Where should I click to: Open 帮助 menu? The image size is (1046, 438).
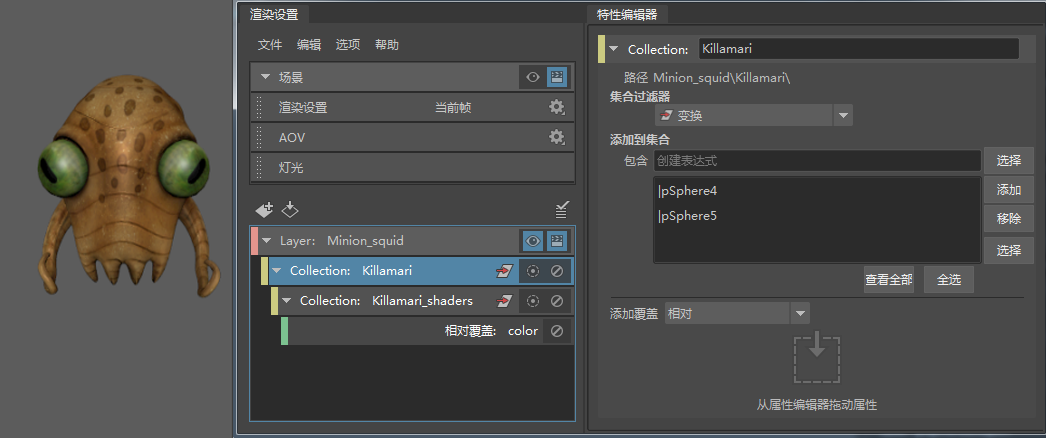point(387,45)
